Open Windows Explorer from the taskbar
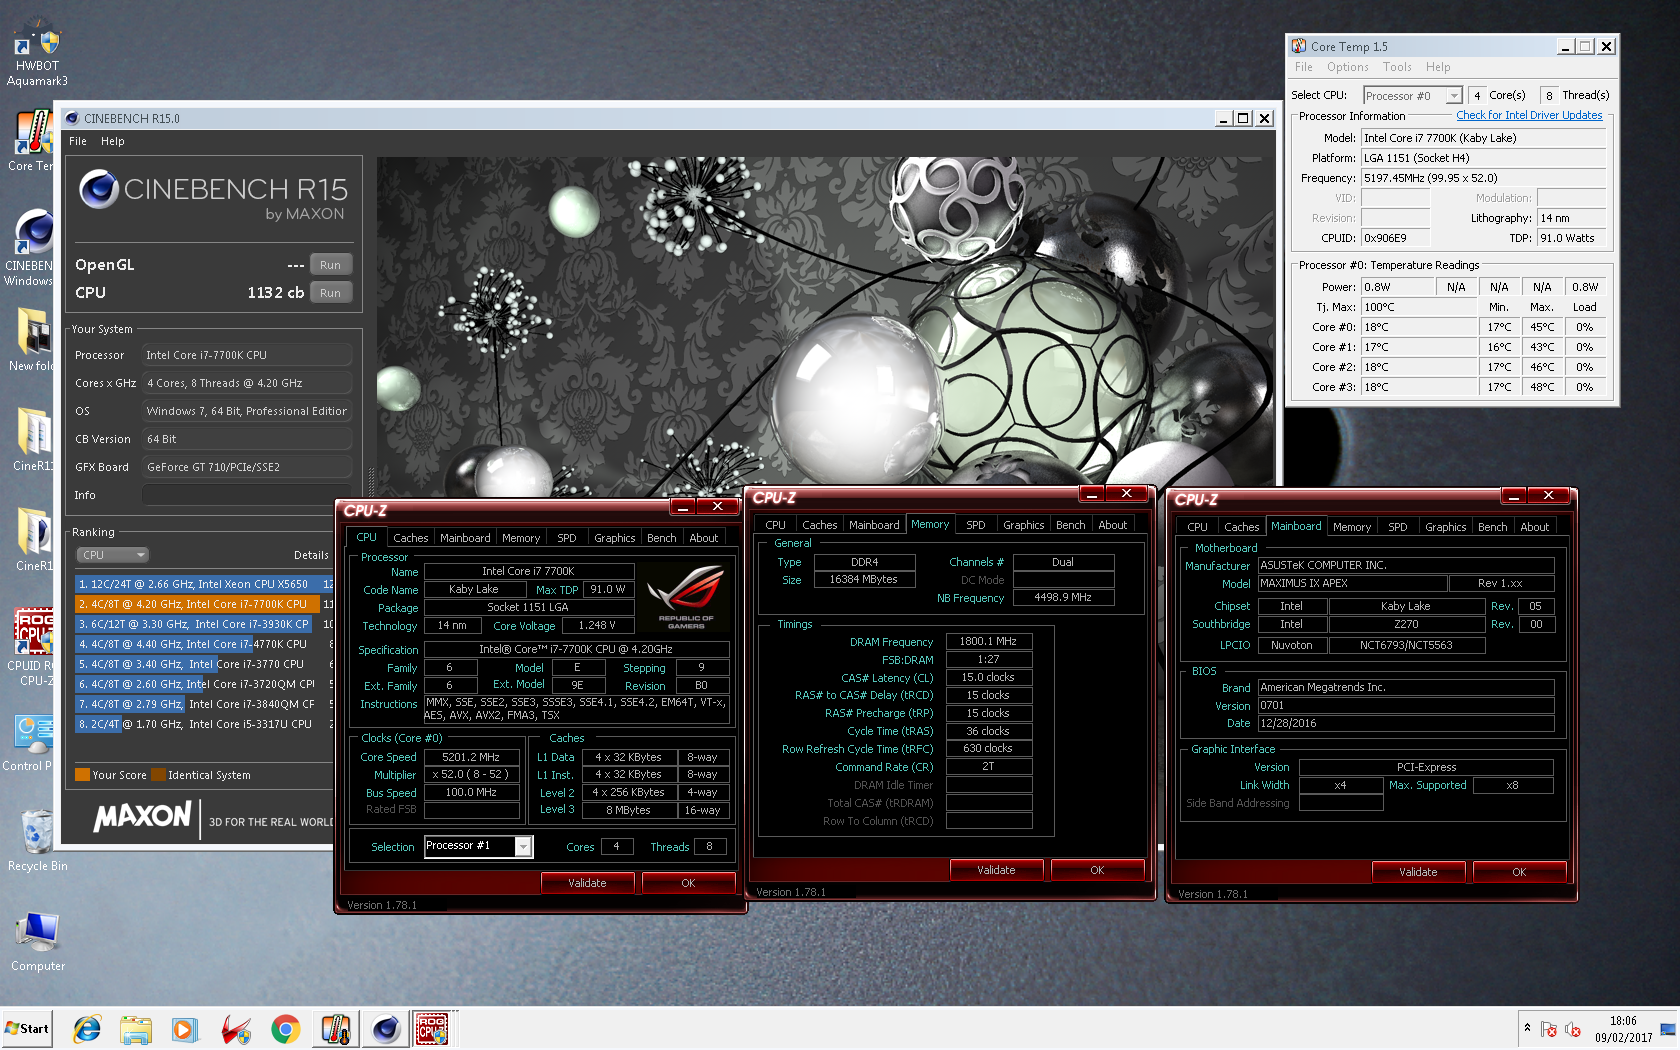 click(136, 1029)
